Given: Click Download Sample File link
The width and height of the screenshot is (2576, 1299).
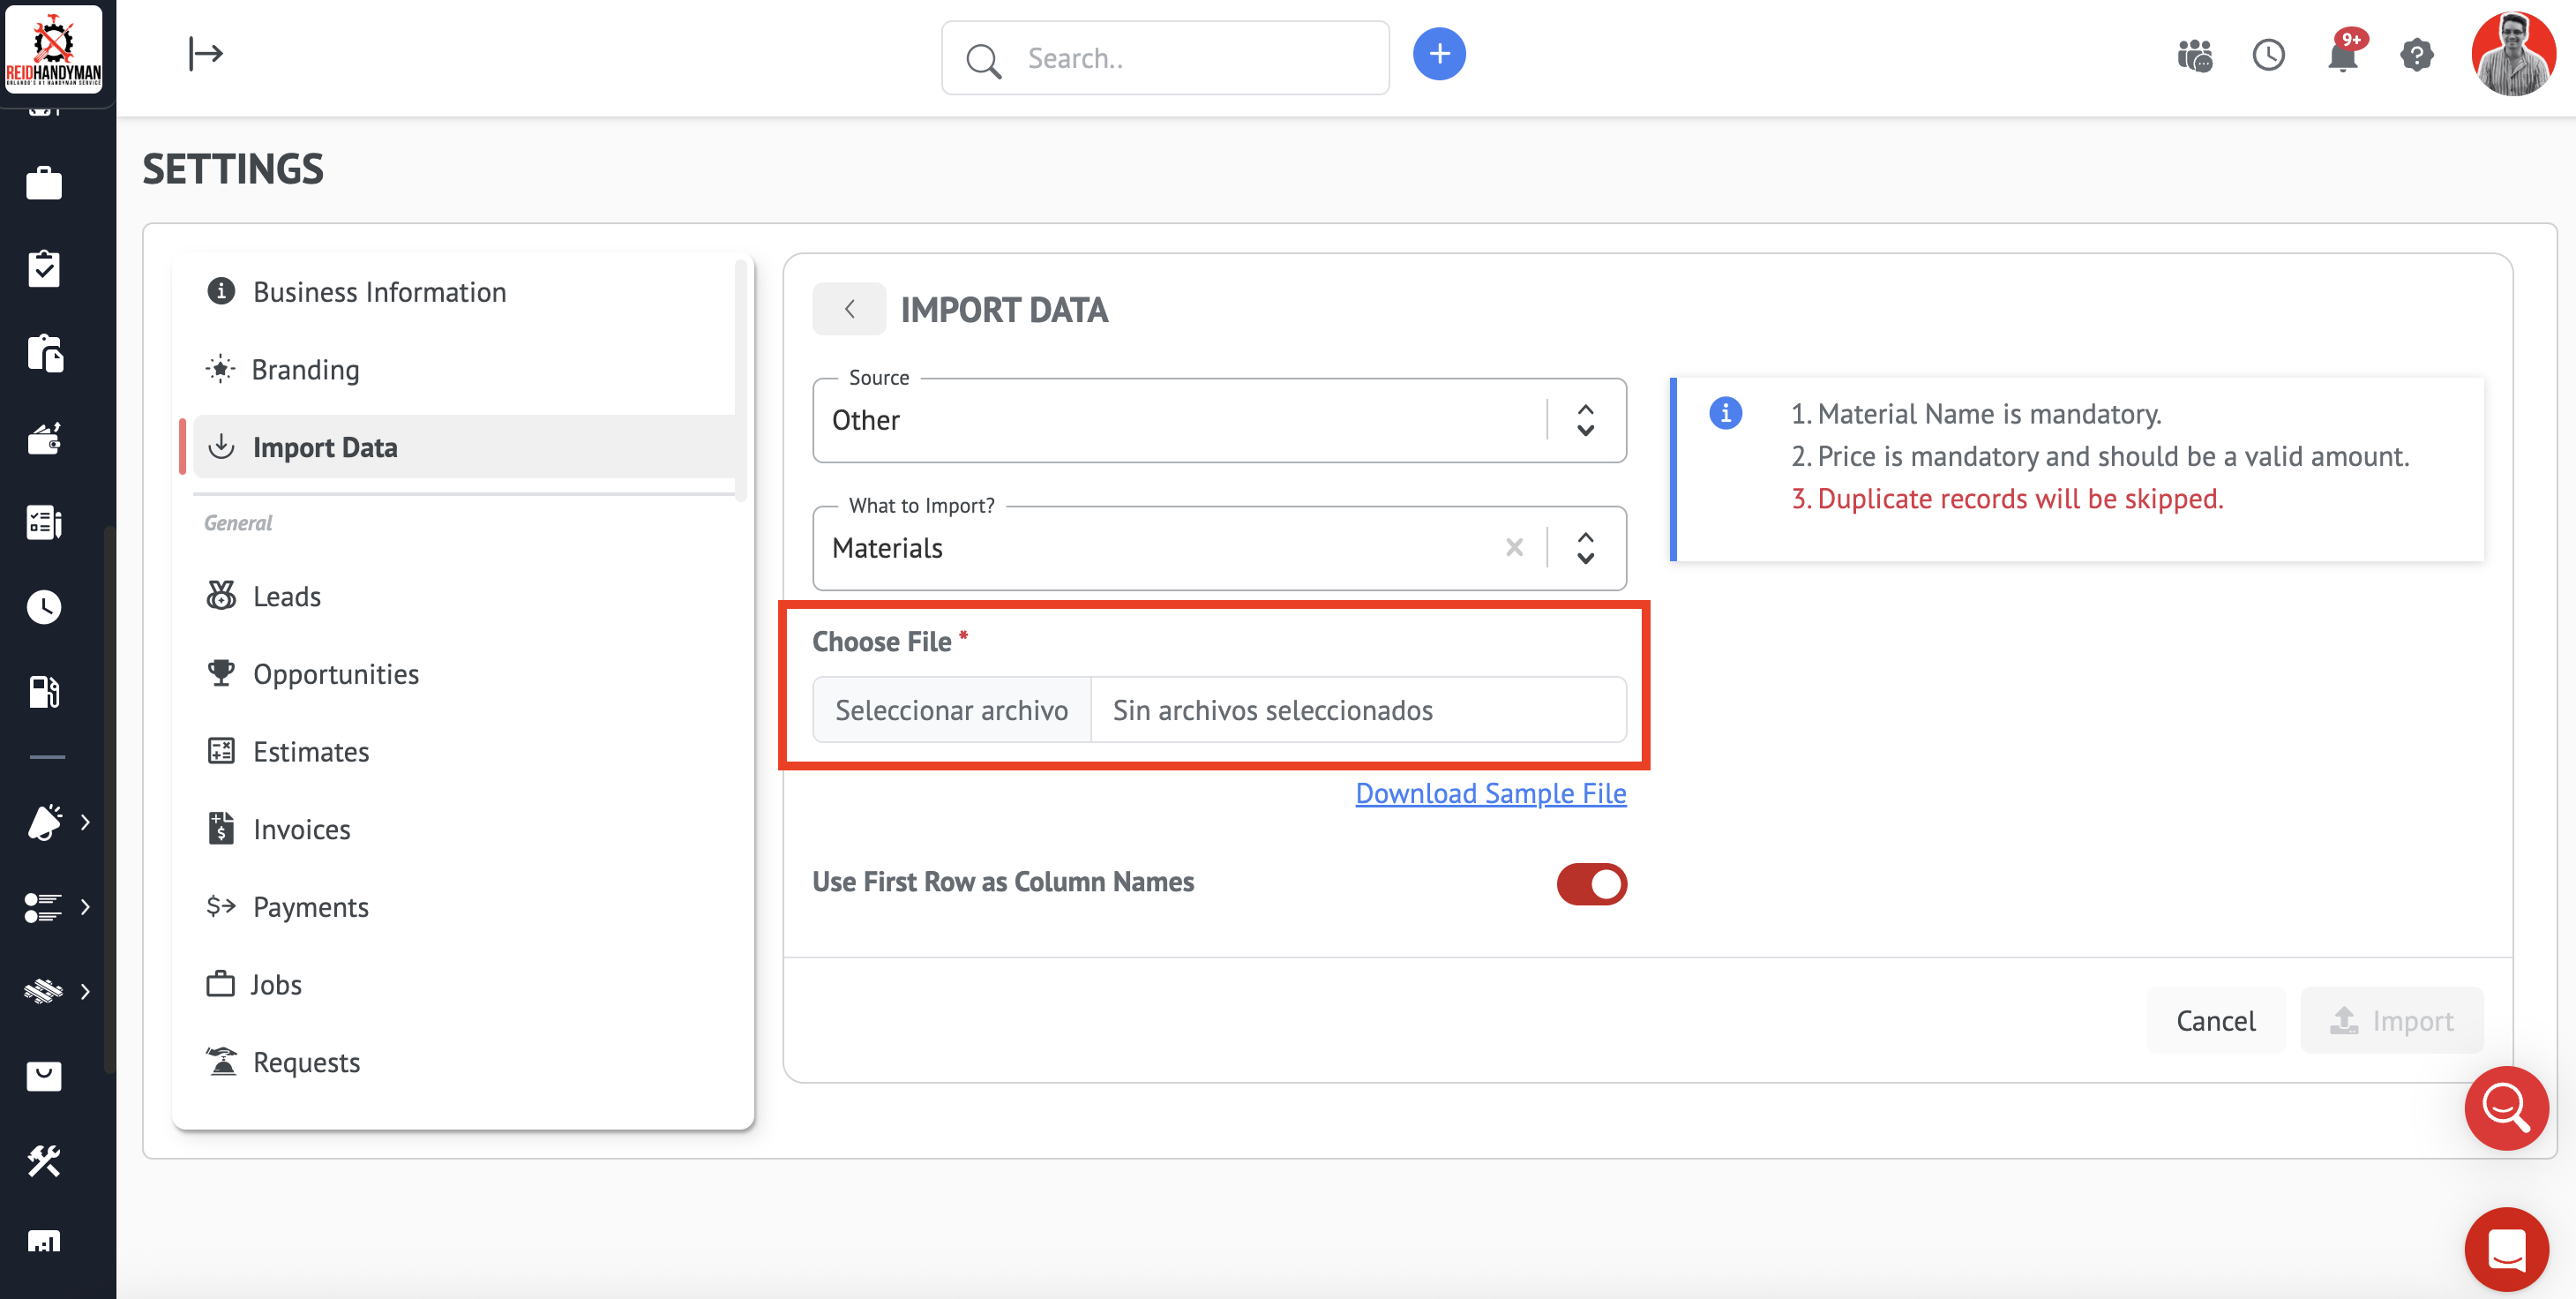Looking at the screenshot, I should (x=1490, y=793).
